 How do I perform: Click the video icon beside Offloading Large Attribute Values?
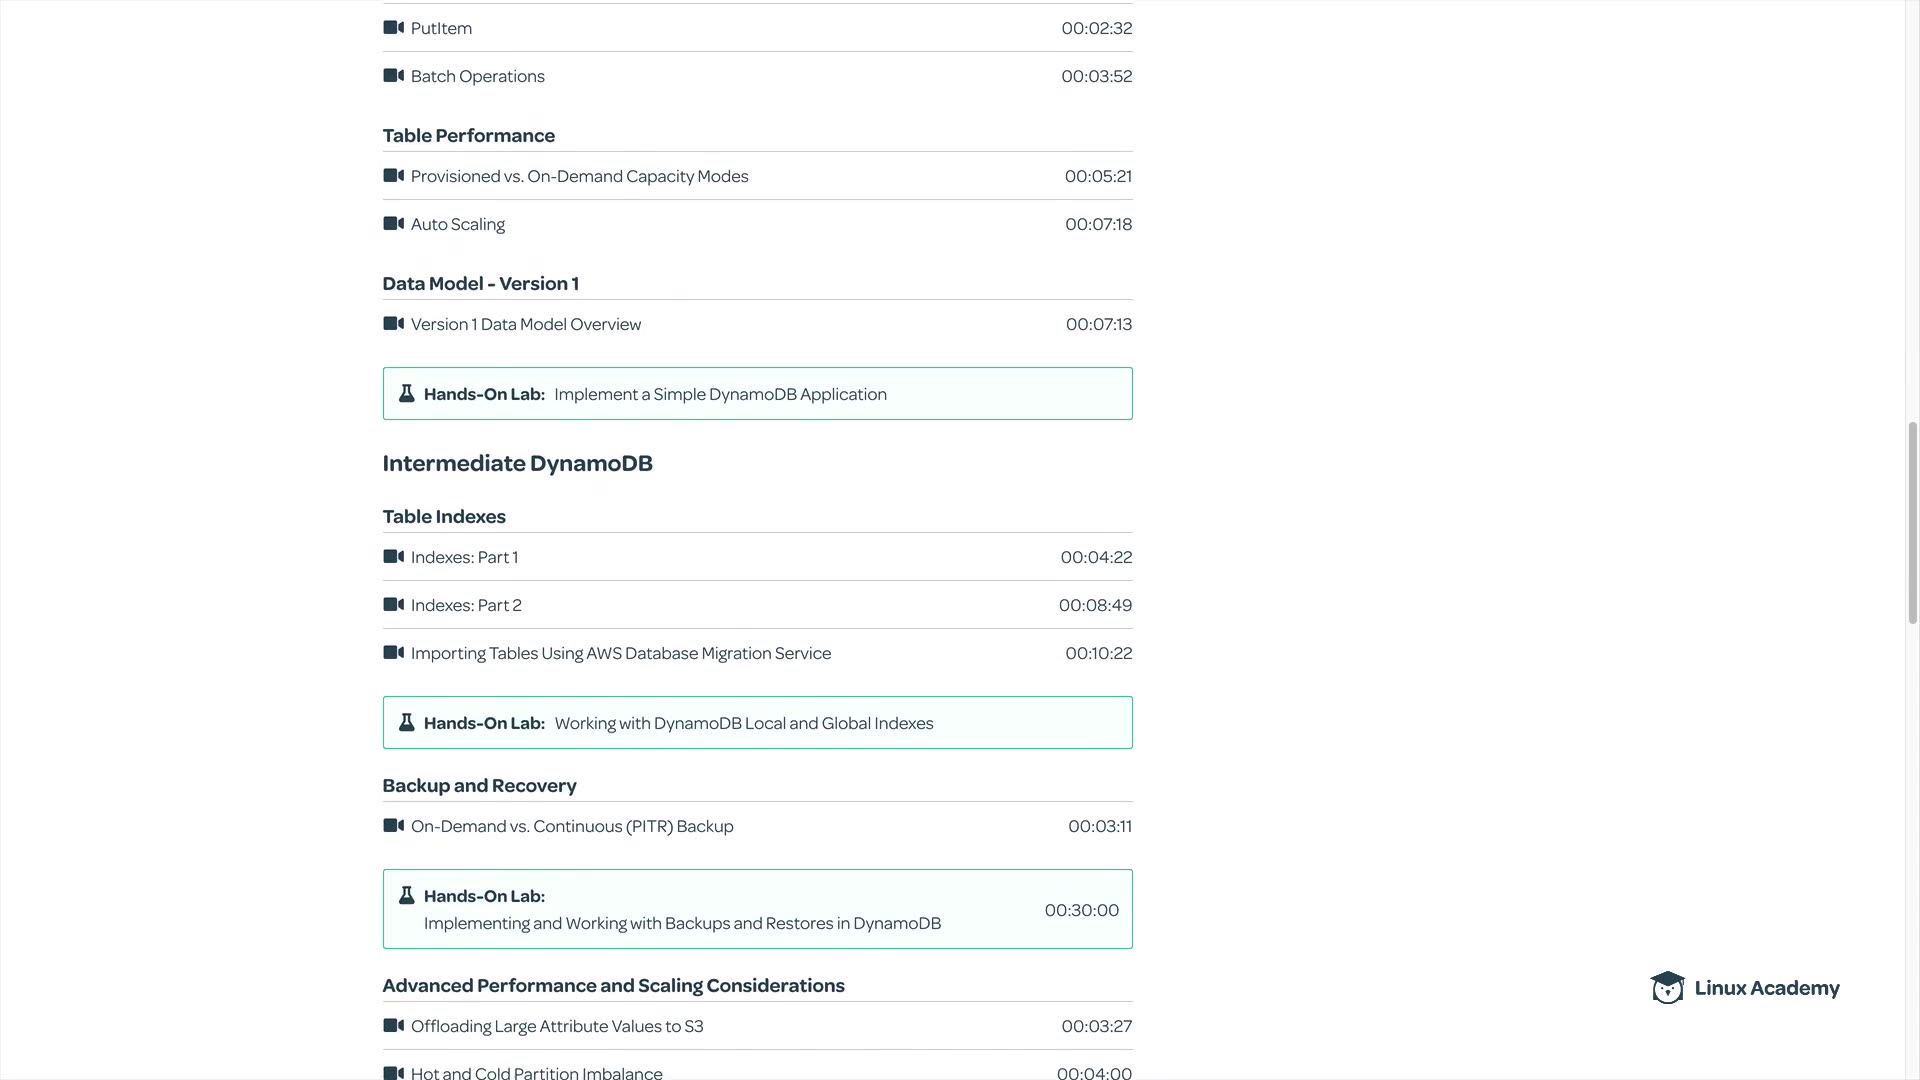click(393, 1026)
